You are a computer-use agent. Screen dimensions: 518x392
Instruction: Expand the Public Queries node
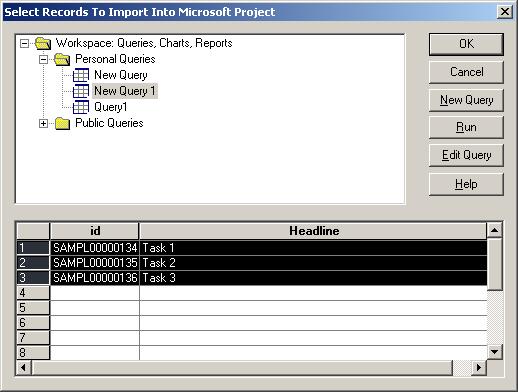coord(43,123)
